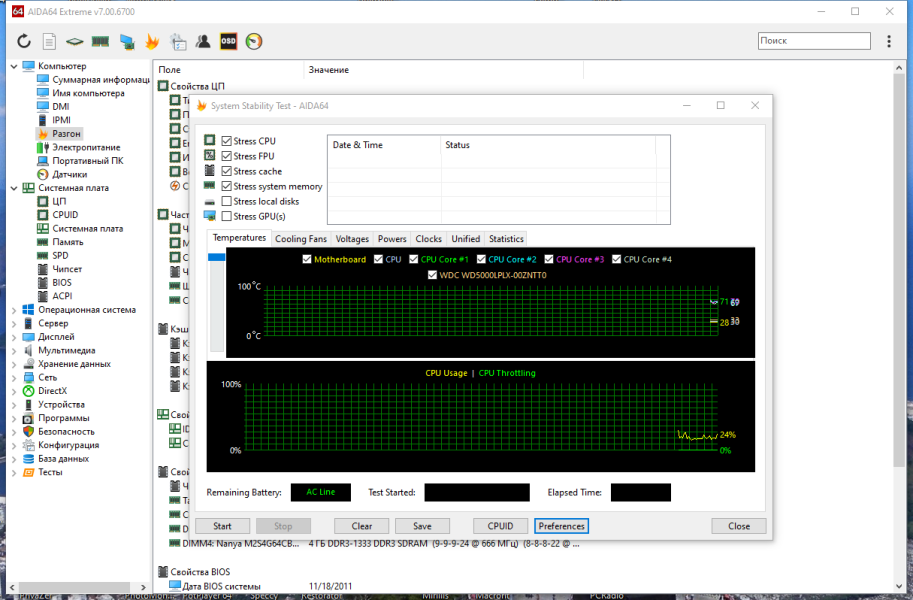Open the memory benchmark RAM icon

[100, 41]
